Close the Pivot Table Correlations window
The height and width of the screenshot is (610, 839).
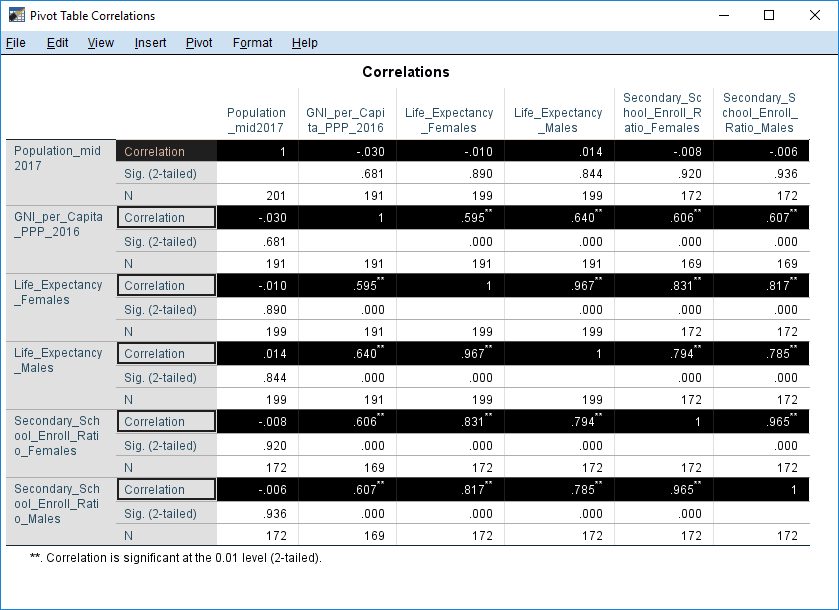[814, 16]
